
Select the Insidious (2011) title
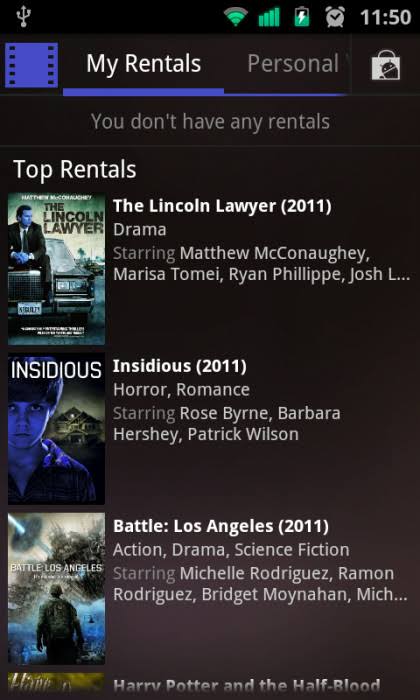[180, 366]
